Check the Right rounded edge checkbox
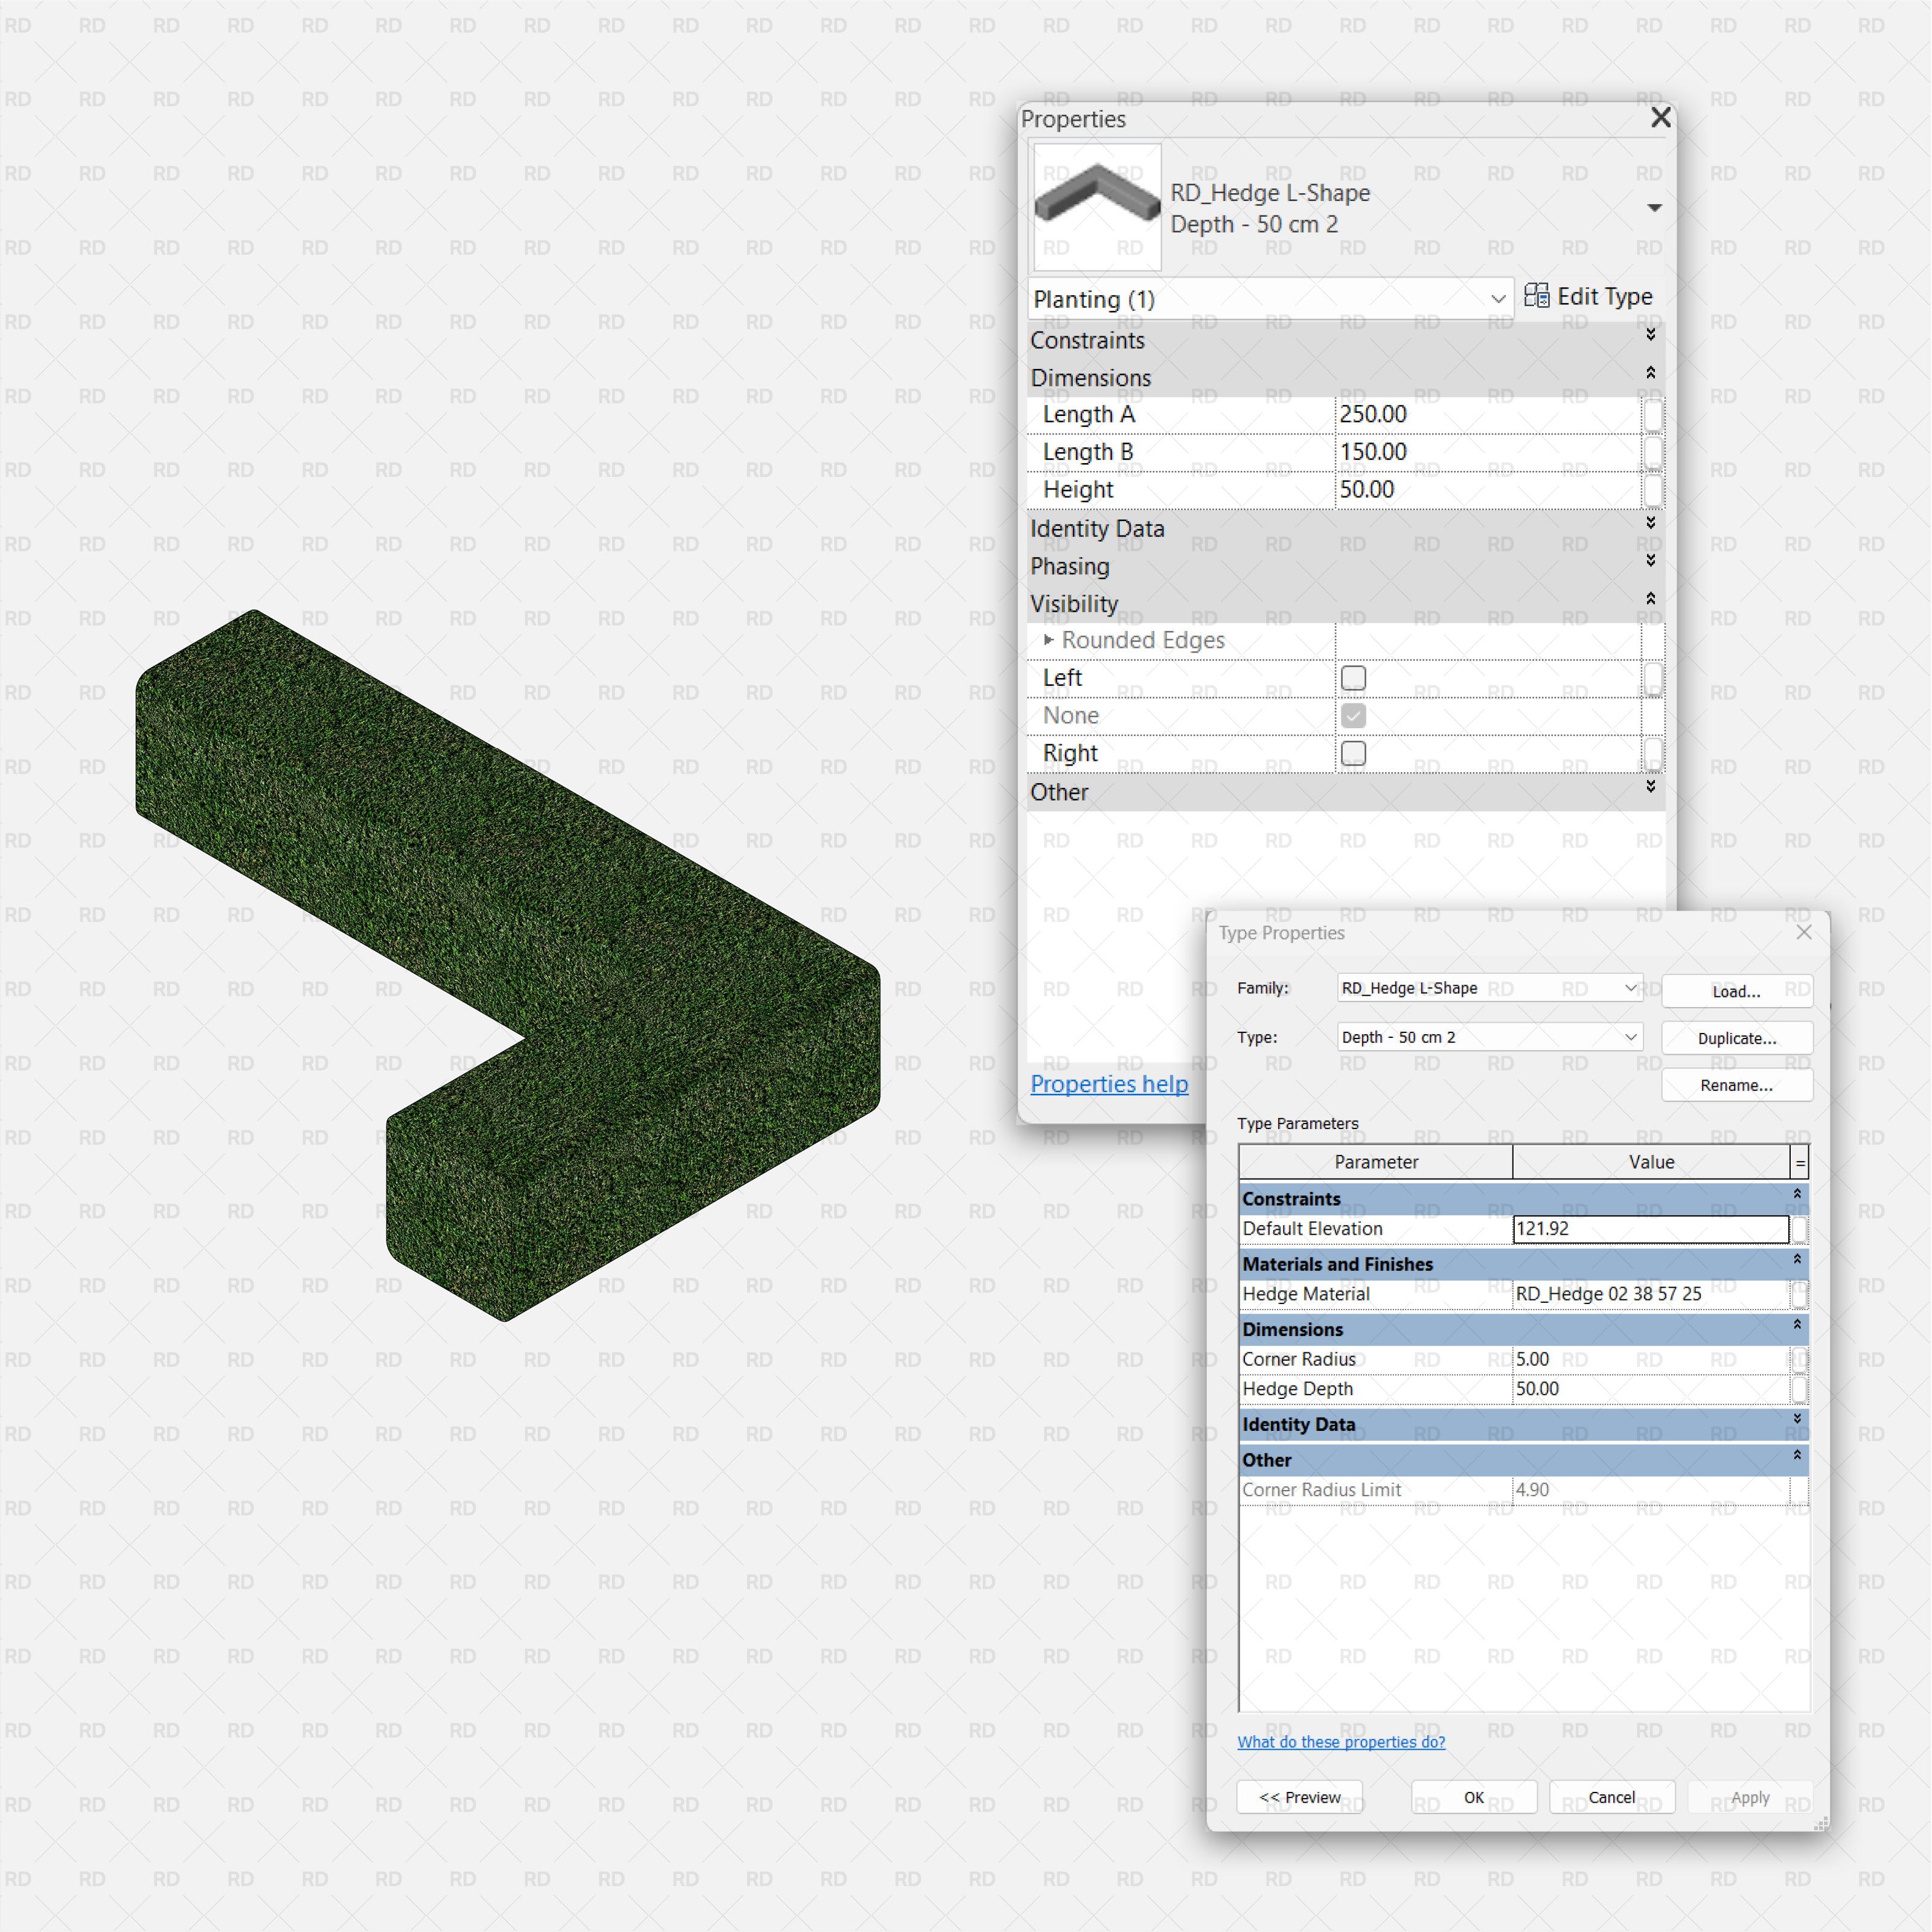Screen dimensions: 1932x1932 pos(1353,753)
